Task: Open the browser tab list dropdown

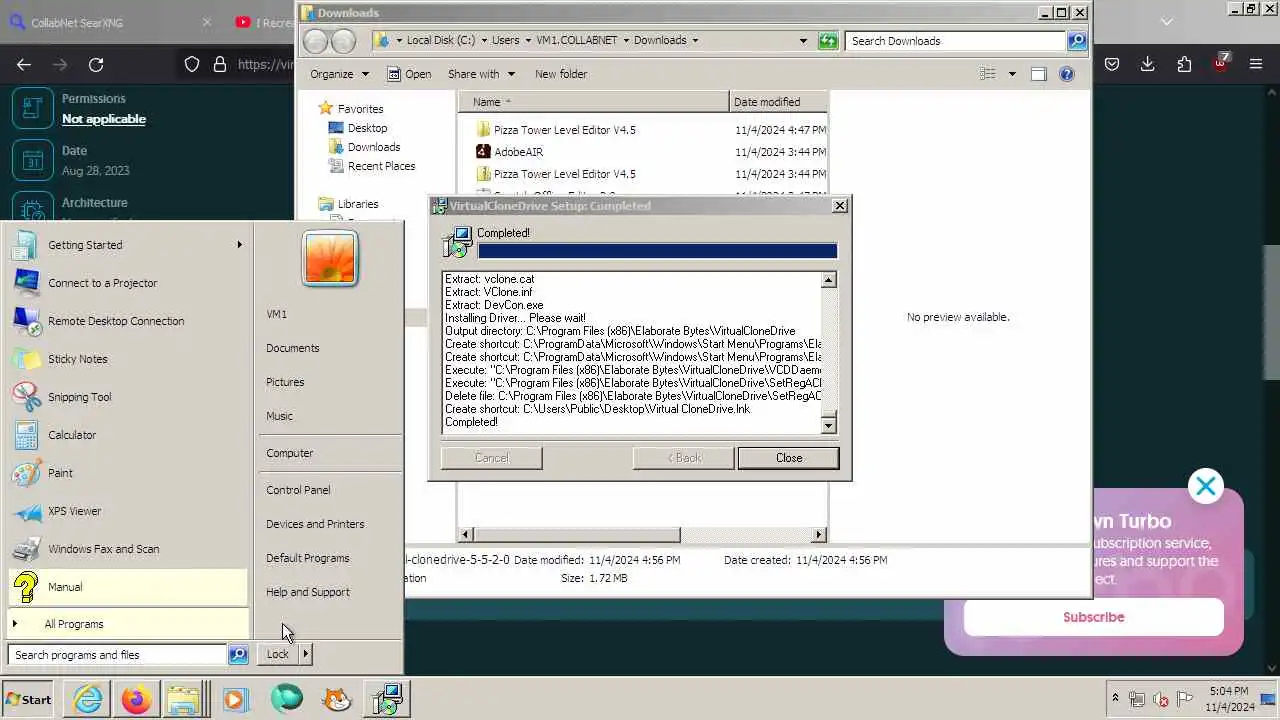Action: [x=1166, y=21]
